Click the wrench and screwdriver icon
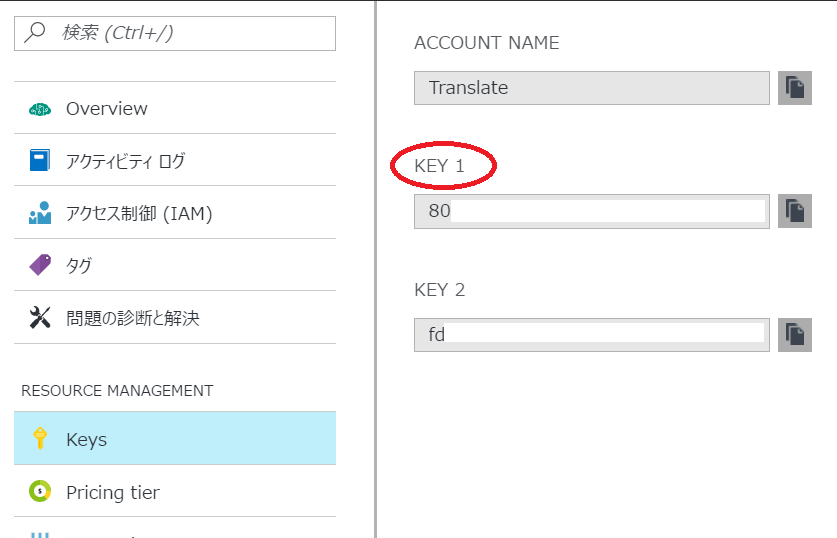The height and width of the screenshot is (538, 837). [x=40, y=318]
